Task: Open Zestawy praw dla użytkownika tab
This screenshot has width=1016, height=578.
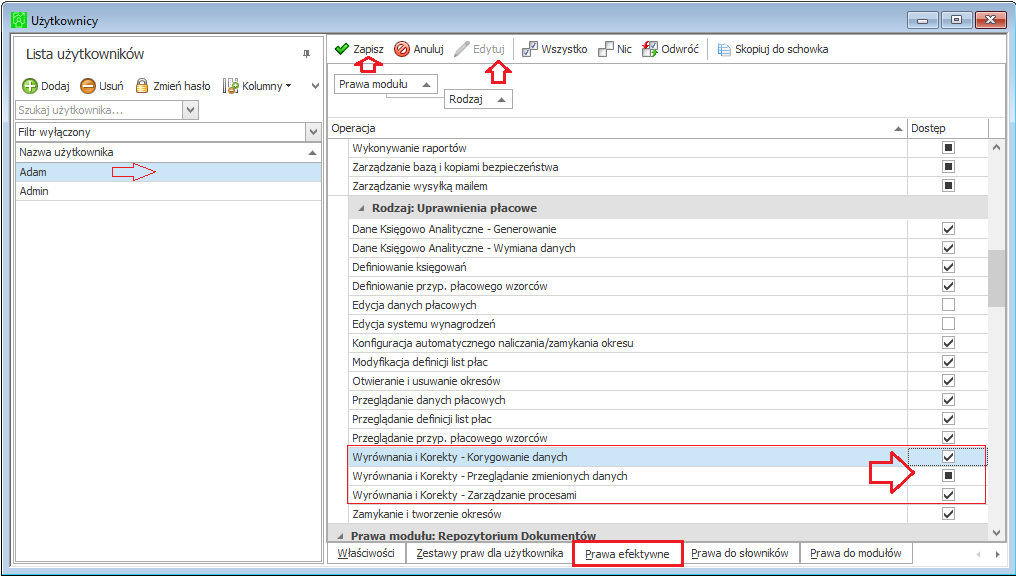Action: pos(489,553)
